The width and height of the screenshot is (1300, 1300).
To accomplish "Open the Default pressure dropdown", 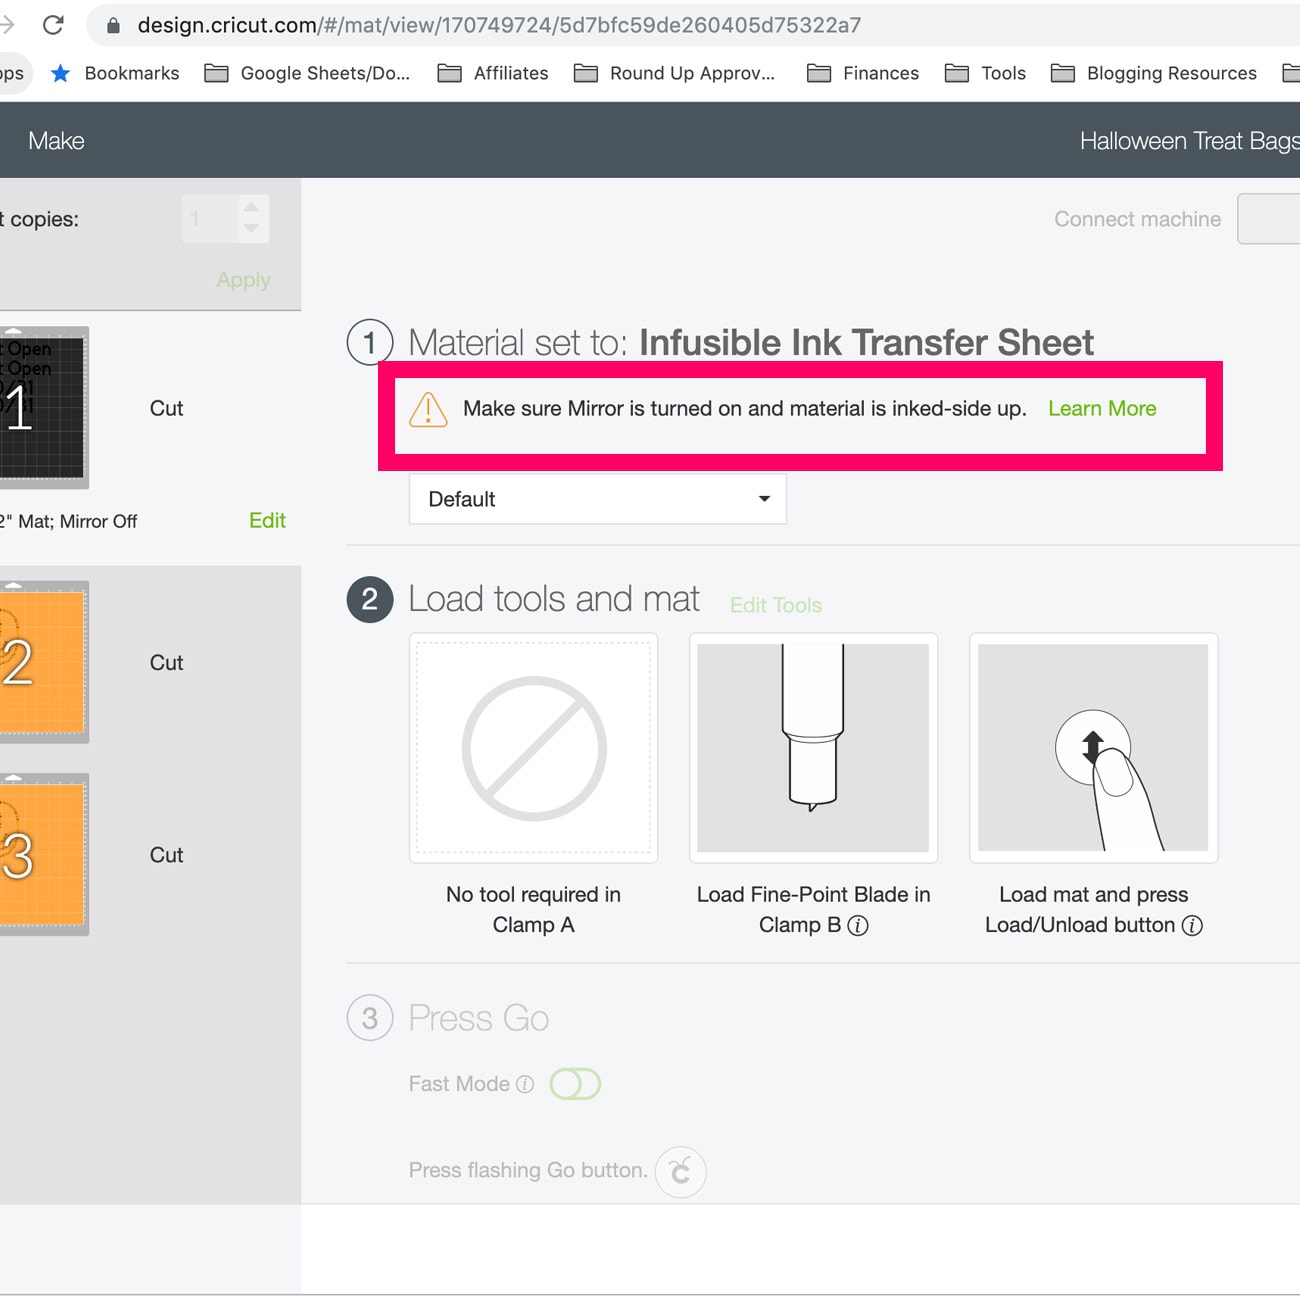I will 598,499.
